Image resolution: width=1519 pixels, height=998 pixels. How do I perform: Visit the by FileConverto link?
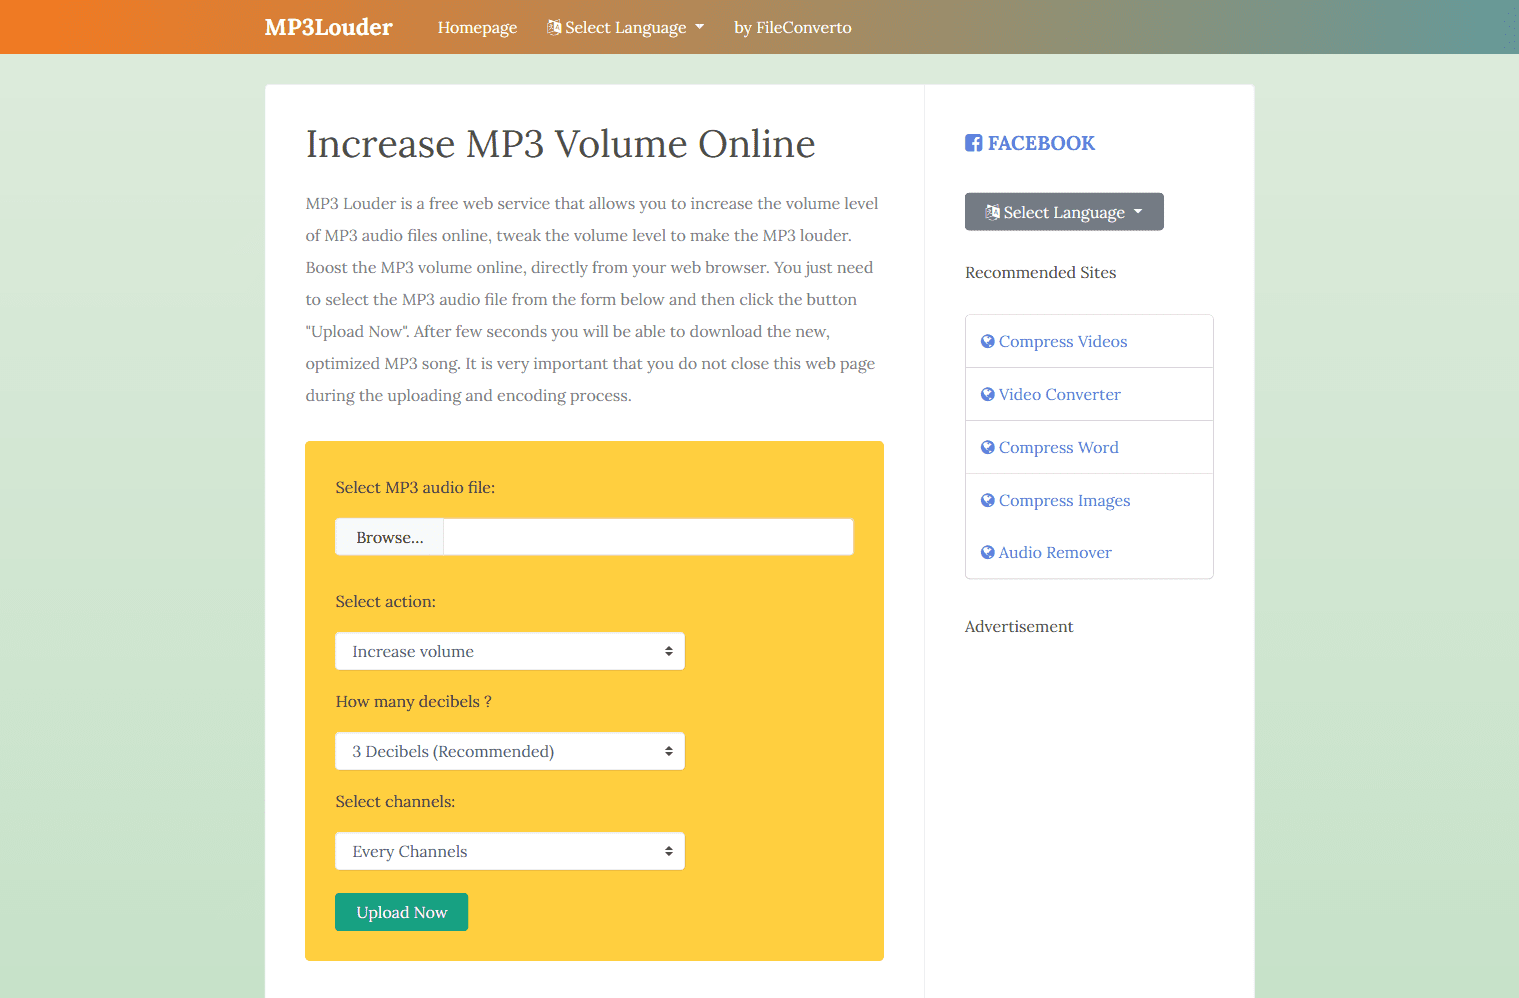point(792,27)
